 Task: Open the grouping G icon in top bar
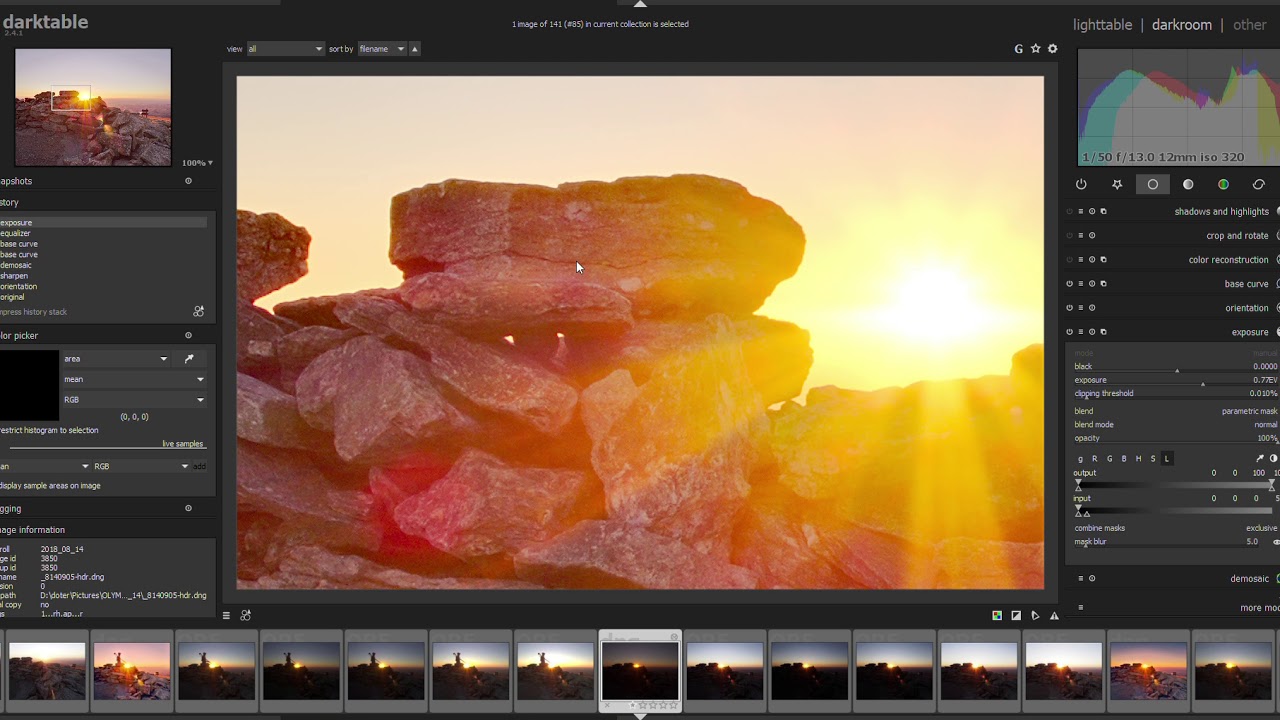click(1019, 48)
